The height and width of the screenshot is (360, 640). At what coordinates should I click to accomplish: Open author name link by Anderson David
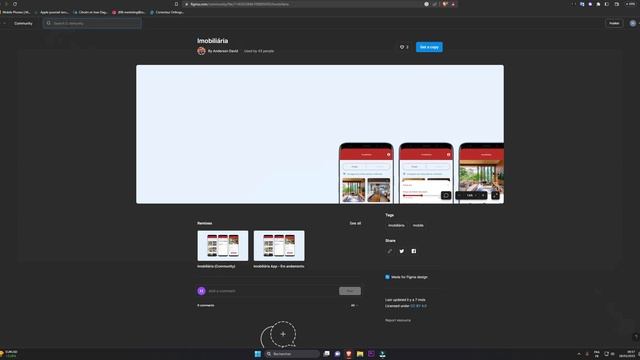click(223, 51)
